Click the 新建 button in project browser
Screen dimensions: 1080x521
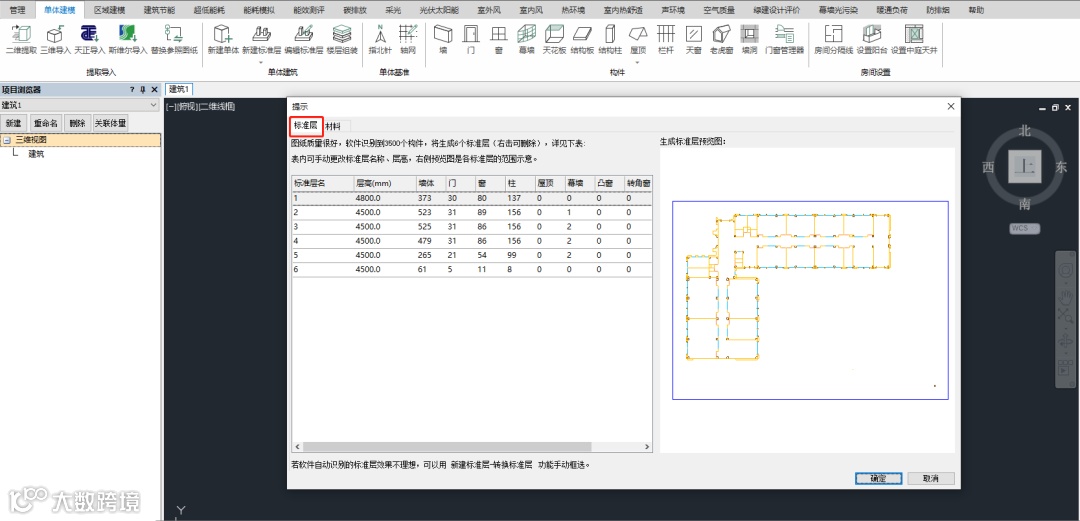pos(13,123)
